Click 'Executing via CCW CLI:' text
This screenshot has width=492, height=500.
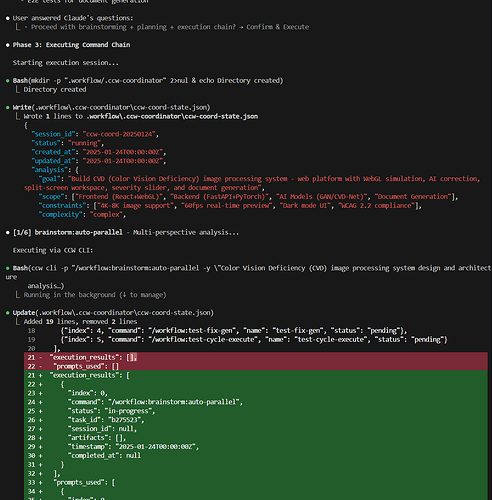click(53, 250)
